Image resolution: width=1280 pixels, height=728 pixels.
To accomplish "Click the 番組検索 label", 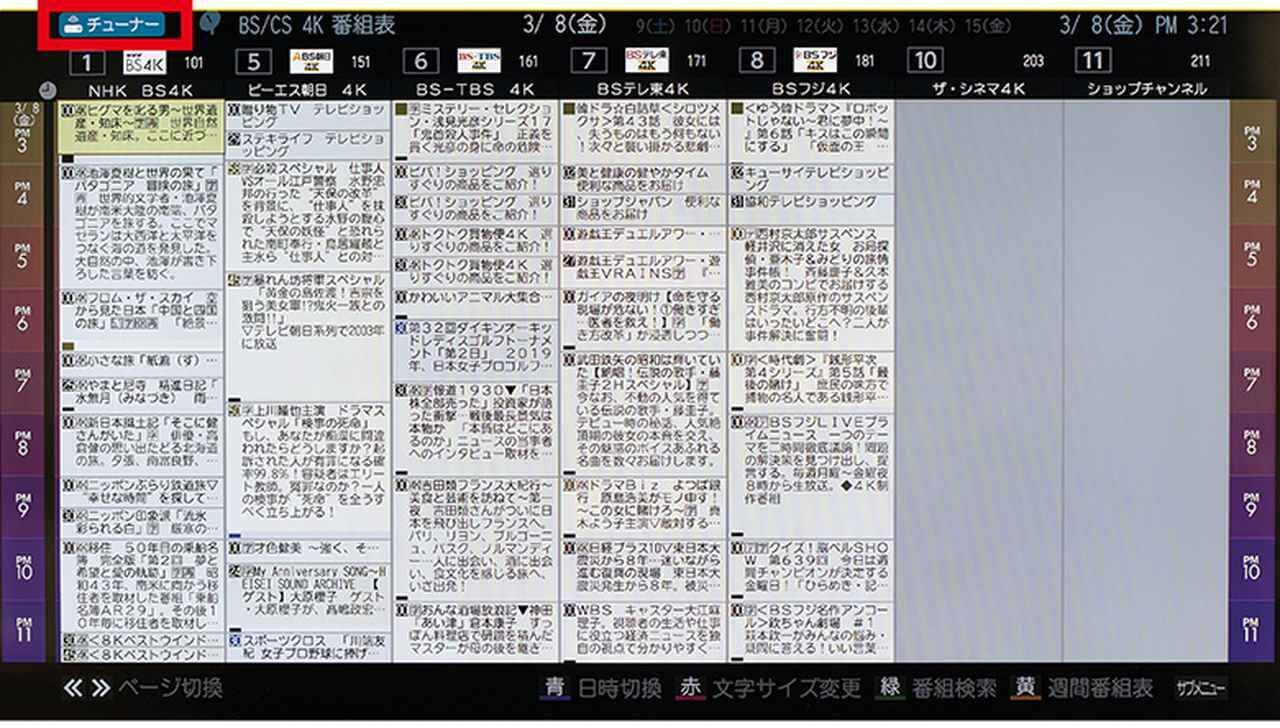I will click(x=953, y=689).
